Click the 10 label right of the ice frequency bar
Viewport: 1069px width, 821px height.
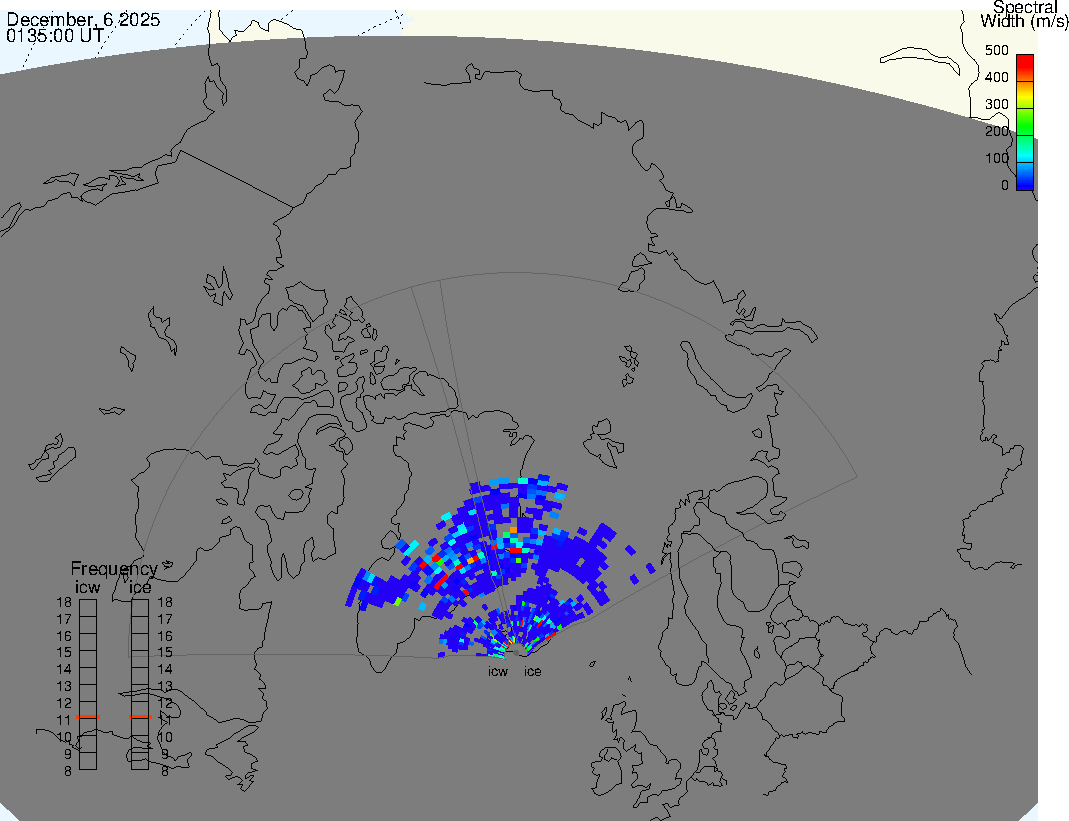pyautogui.click(x=165, y=737)
